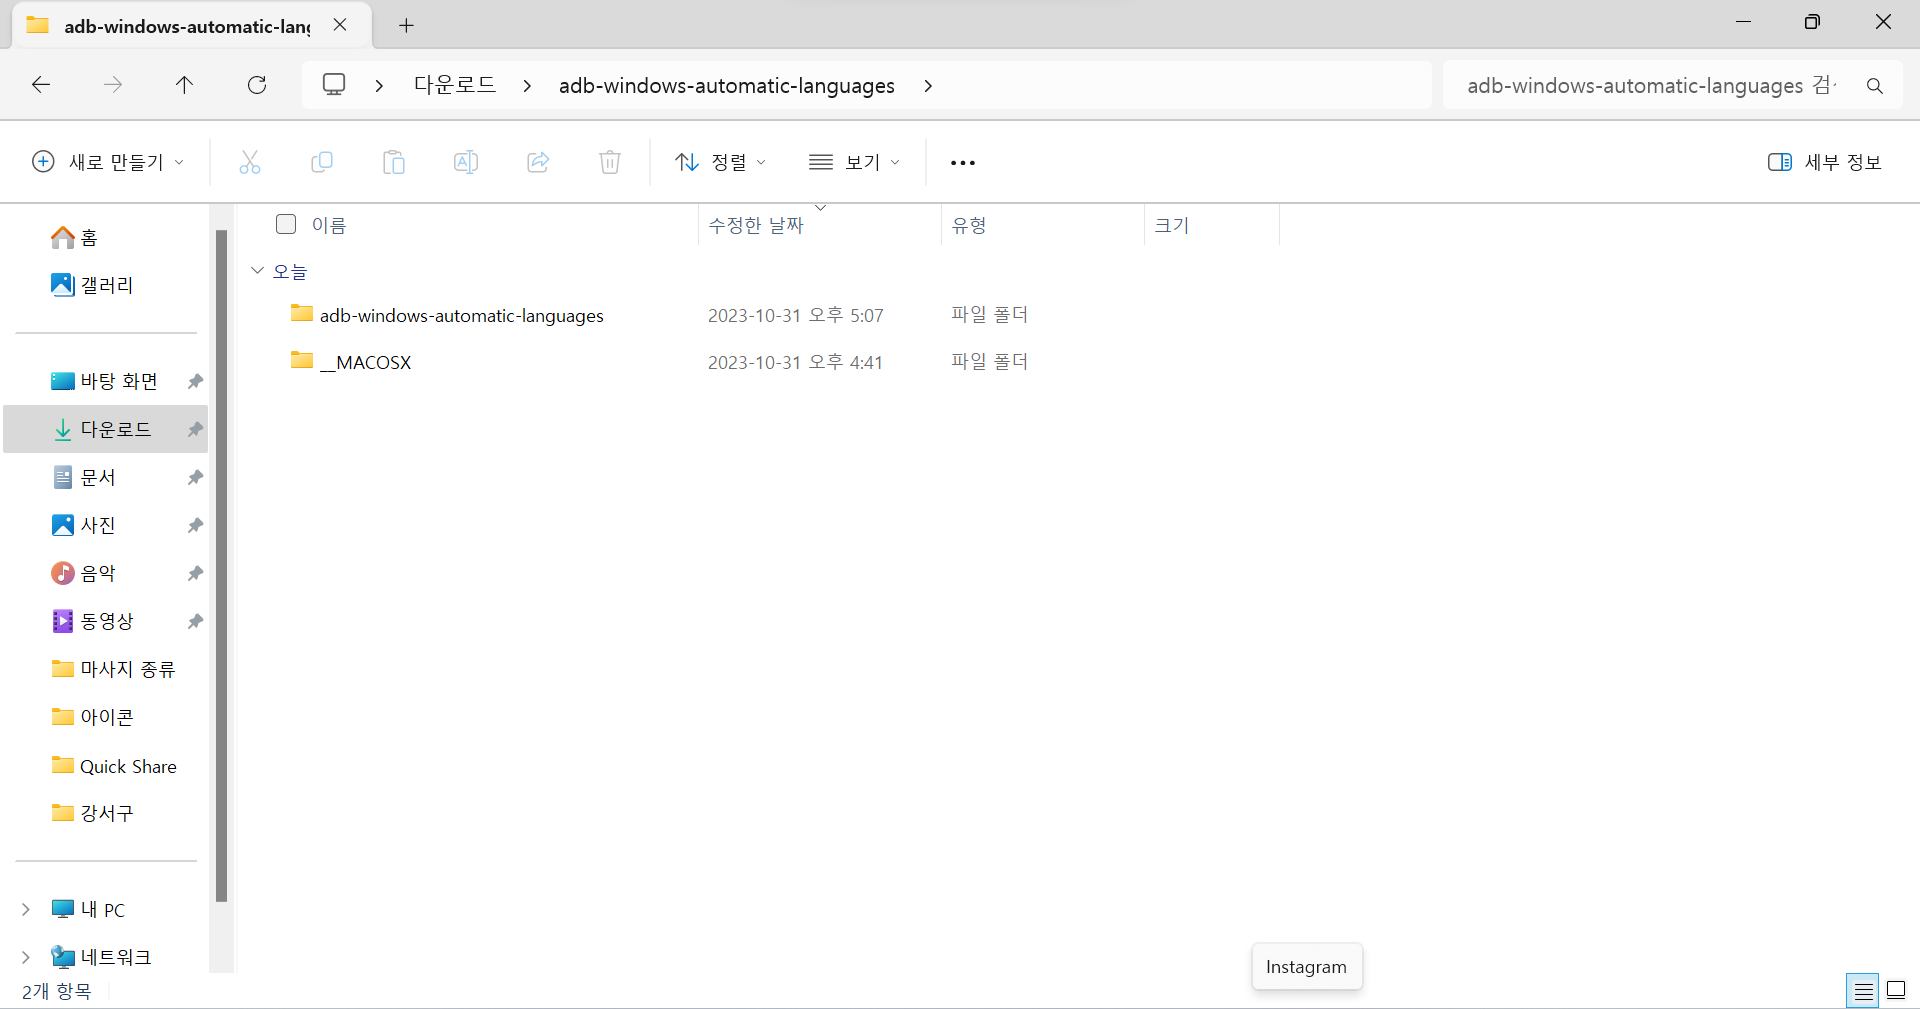Check the select all items checkbox
This screenshot has width=1920, height=1009.
(x=286, y=224)
